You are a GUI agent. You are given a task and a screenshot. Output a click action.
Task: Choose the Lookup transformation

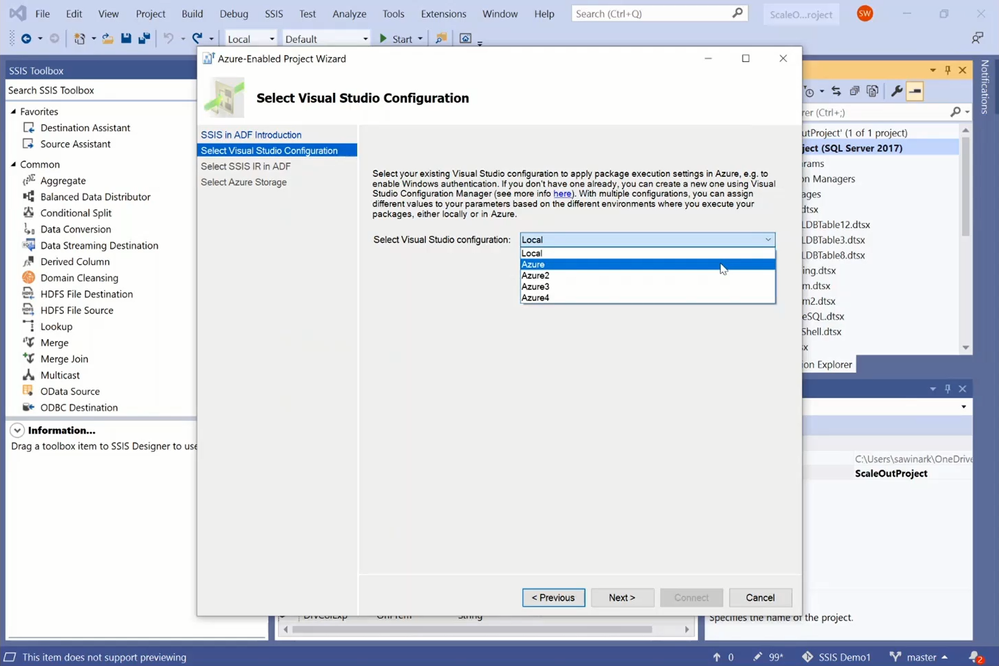(x=56, y=327)
